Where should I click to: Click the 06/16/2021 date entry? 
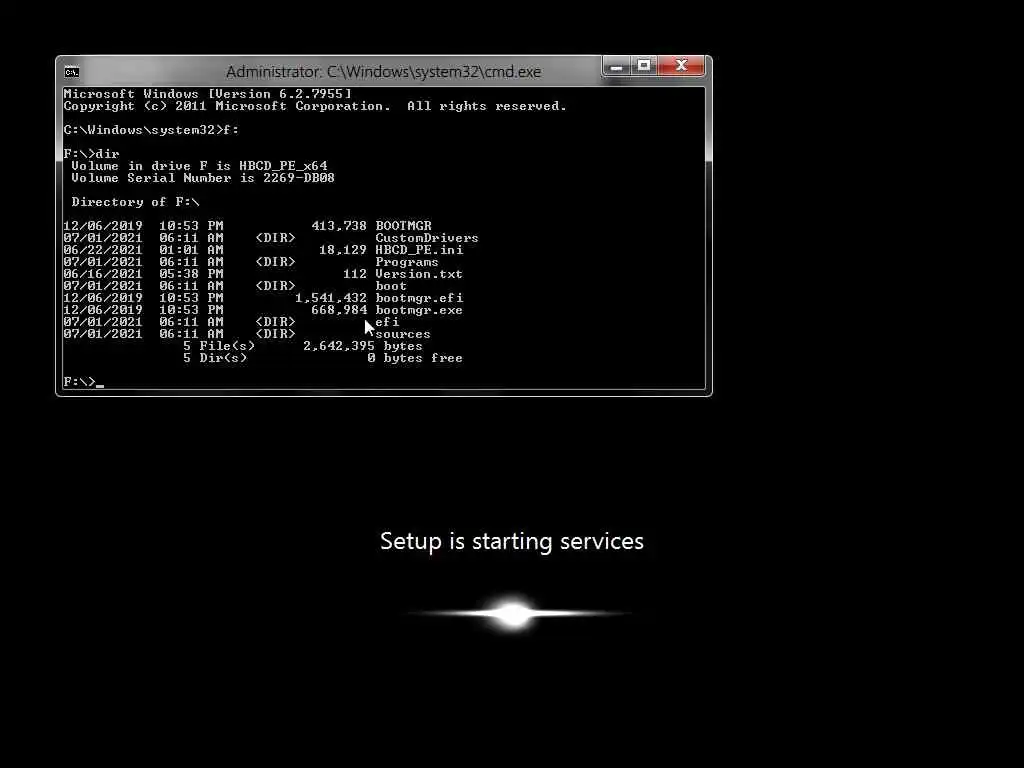[103, 274]
